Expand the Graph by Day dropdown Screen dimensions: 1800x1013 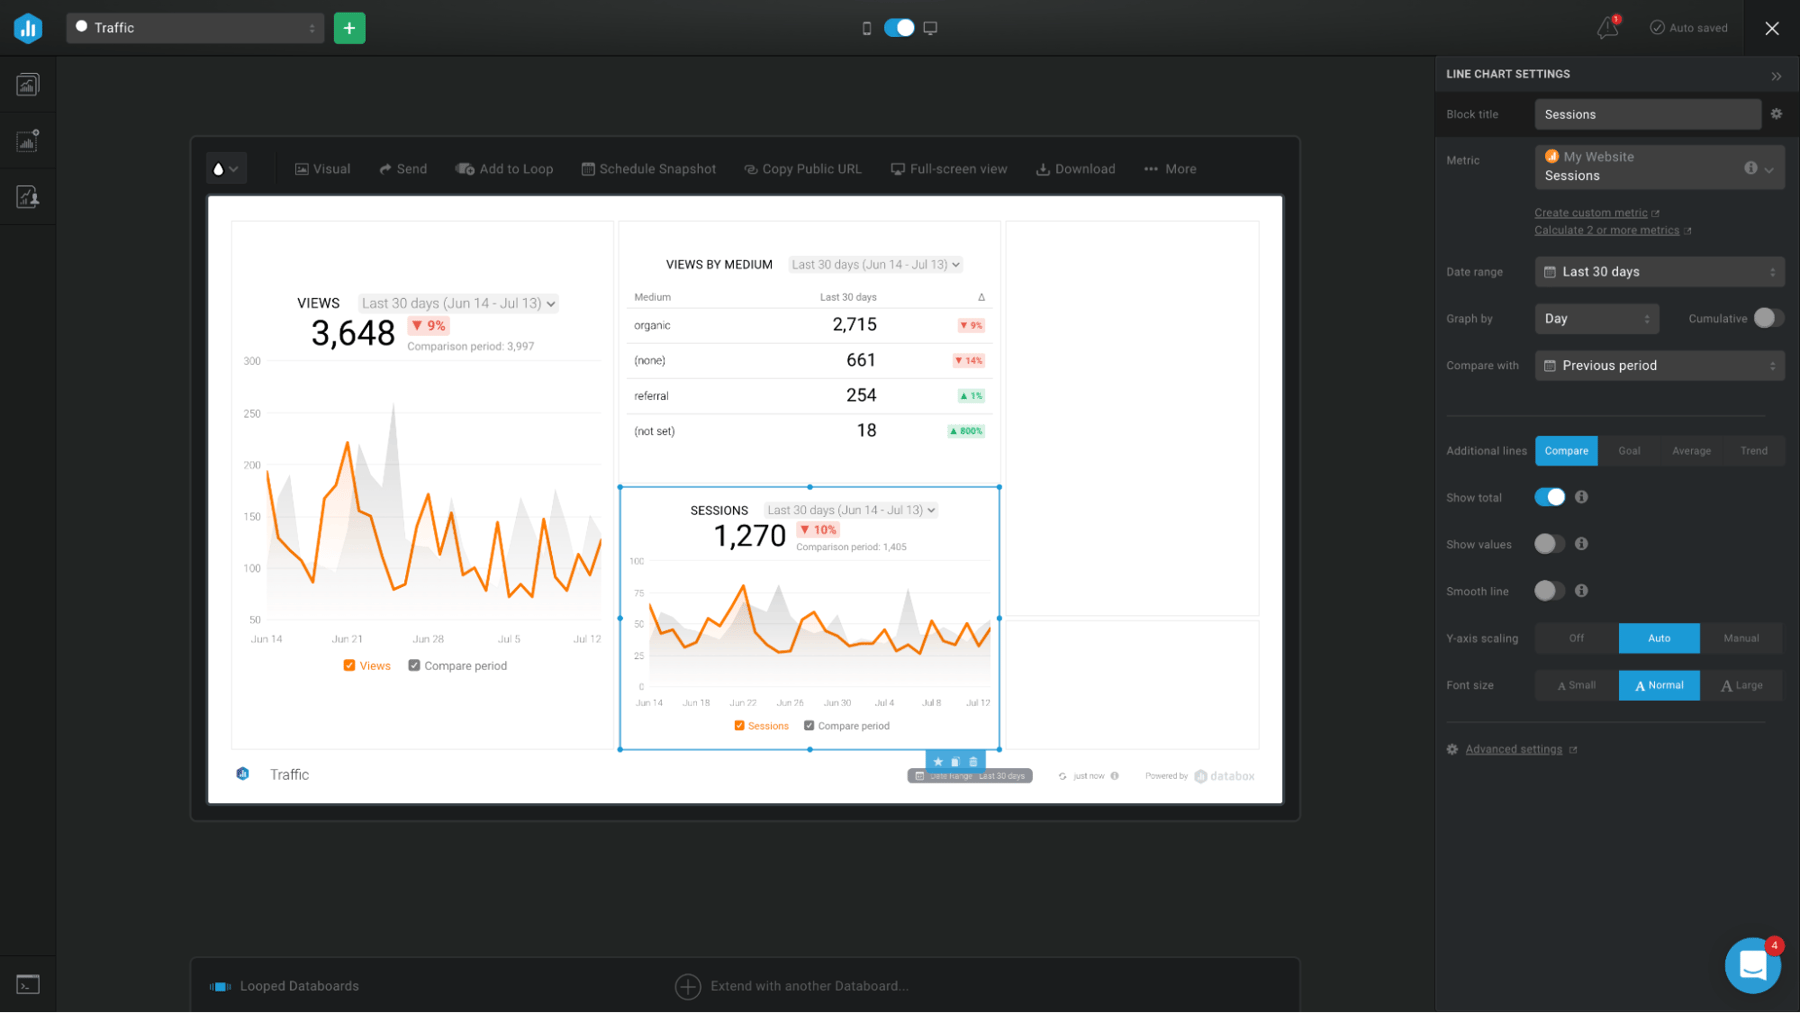pos(1596,318)
